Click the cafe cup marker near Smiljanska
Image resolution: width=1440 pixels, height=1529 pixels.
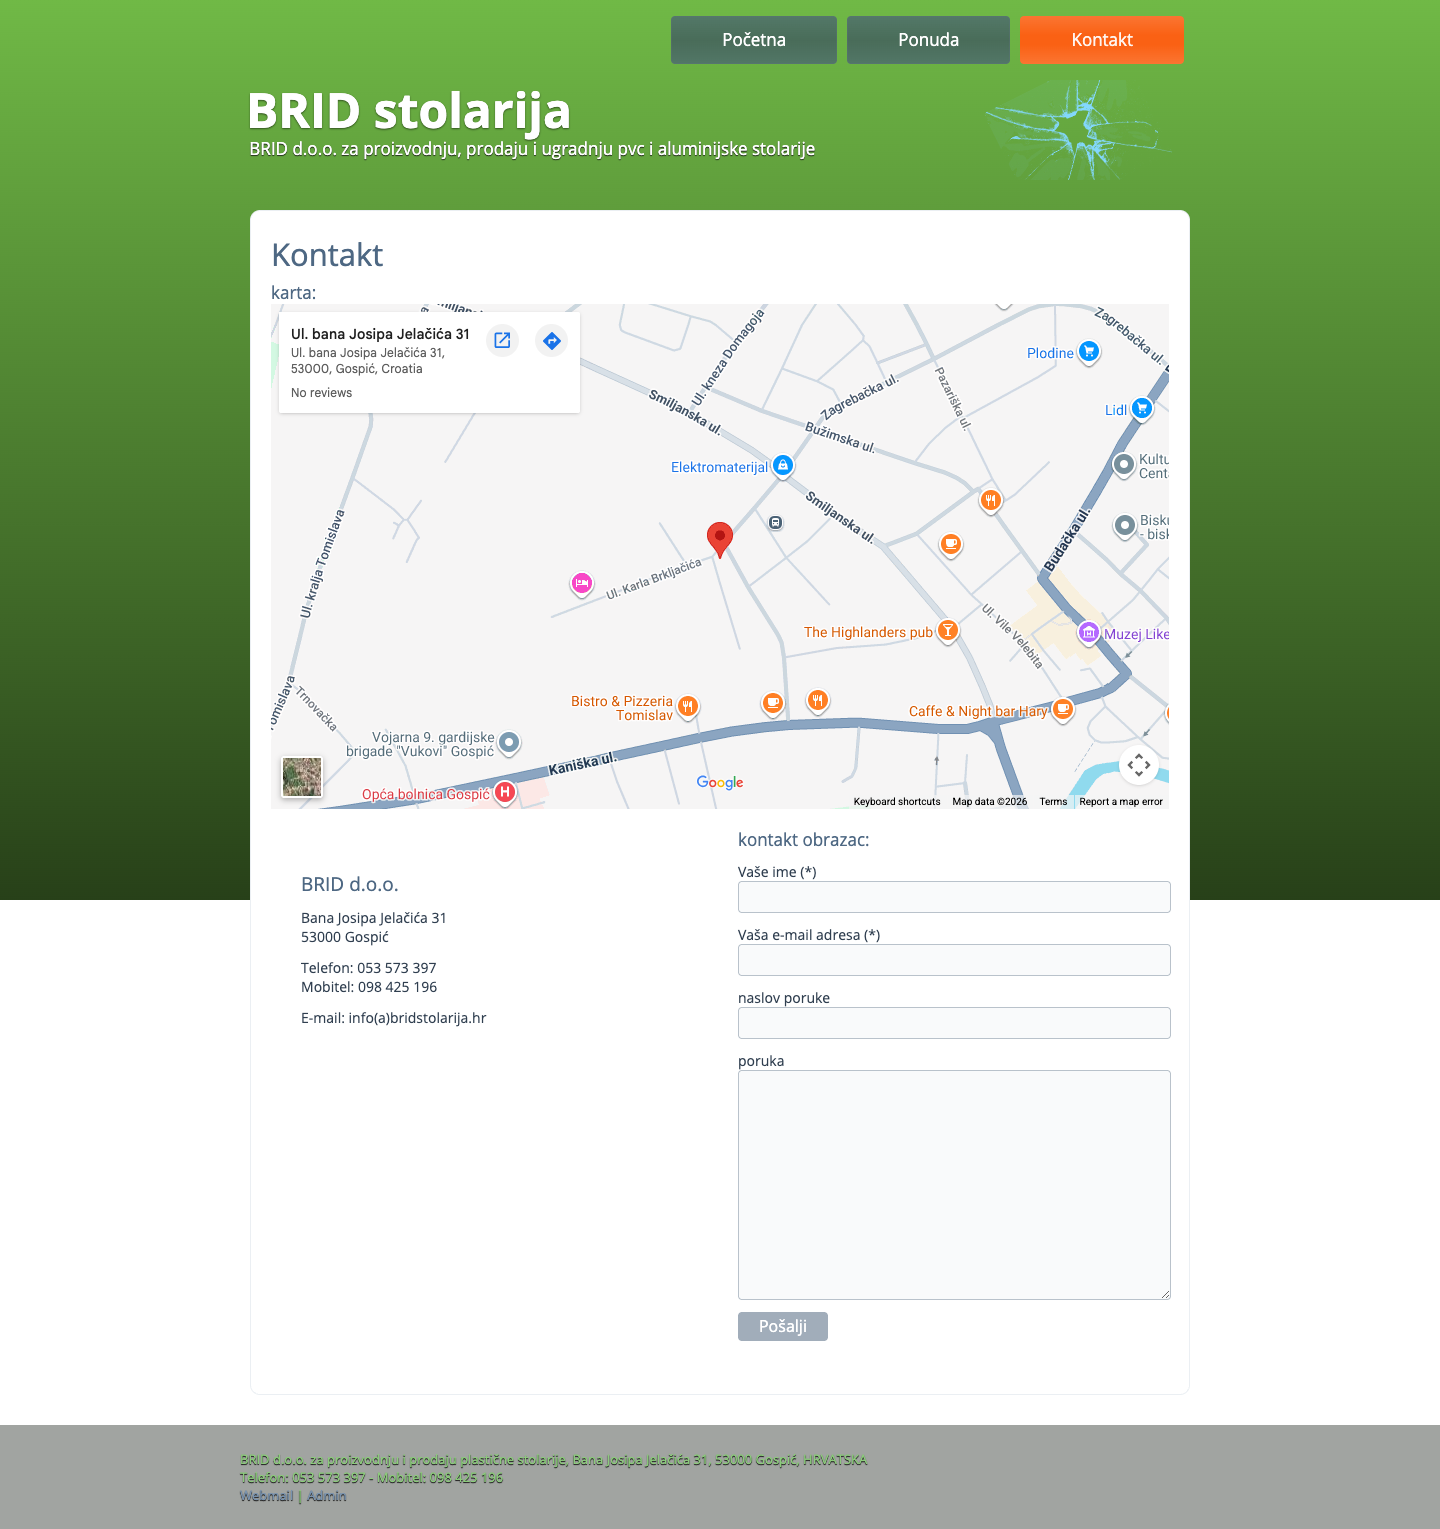[951, 545]
